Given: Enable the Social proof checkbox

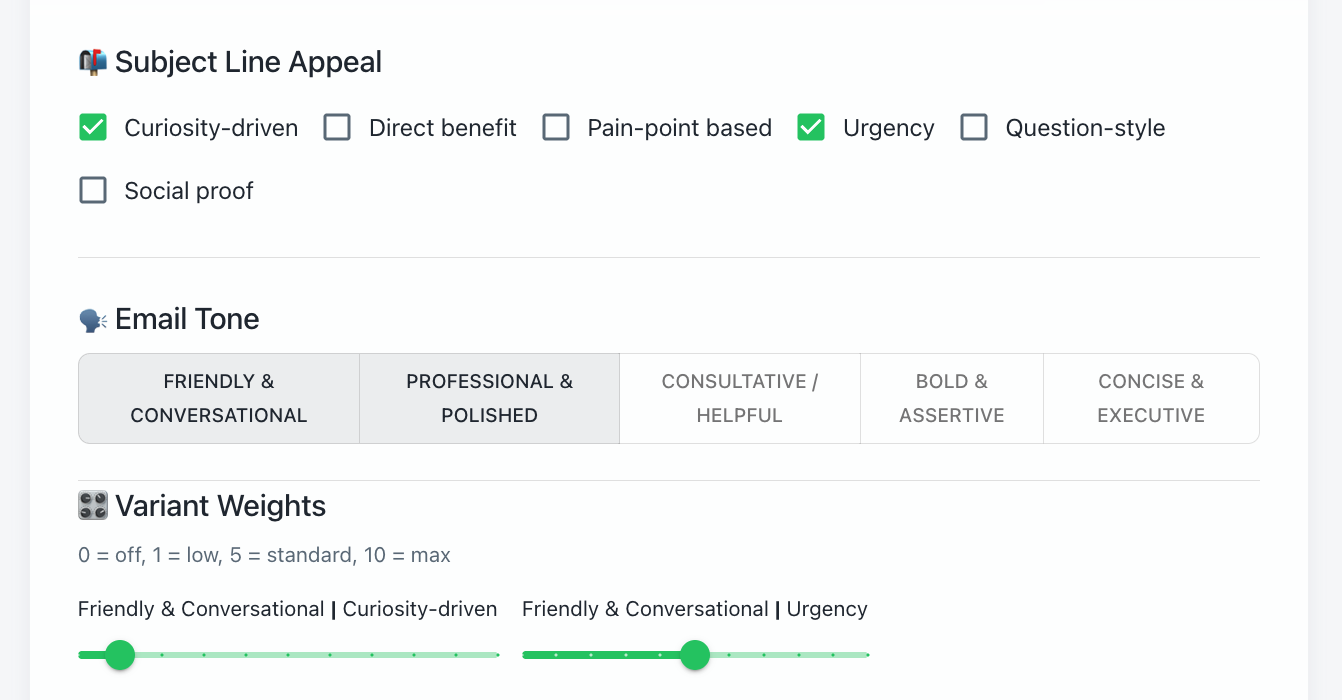Looking at the screenshot, I should pos(92,190).
